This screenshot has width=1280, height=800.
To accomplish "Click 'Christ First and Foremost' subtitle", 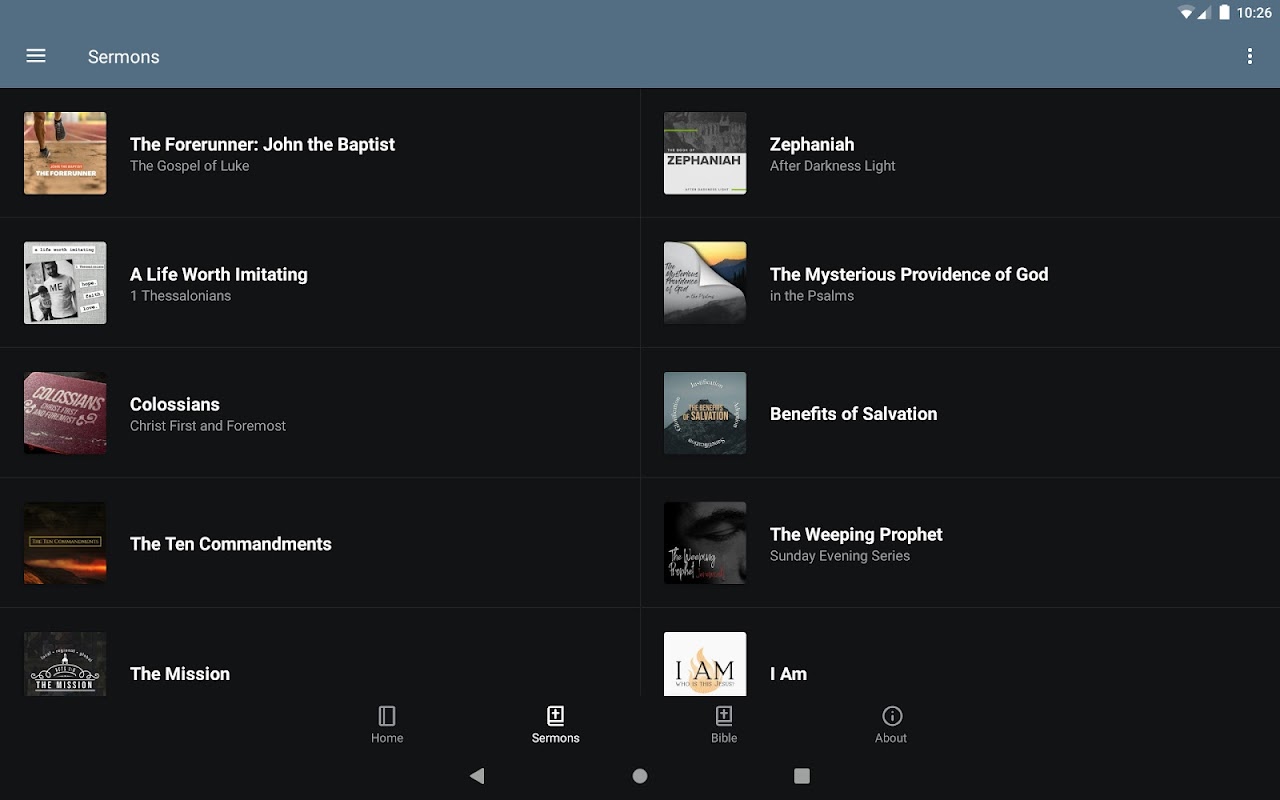I will pos(208,426).
